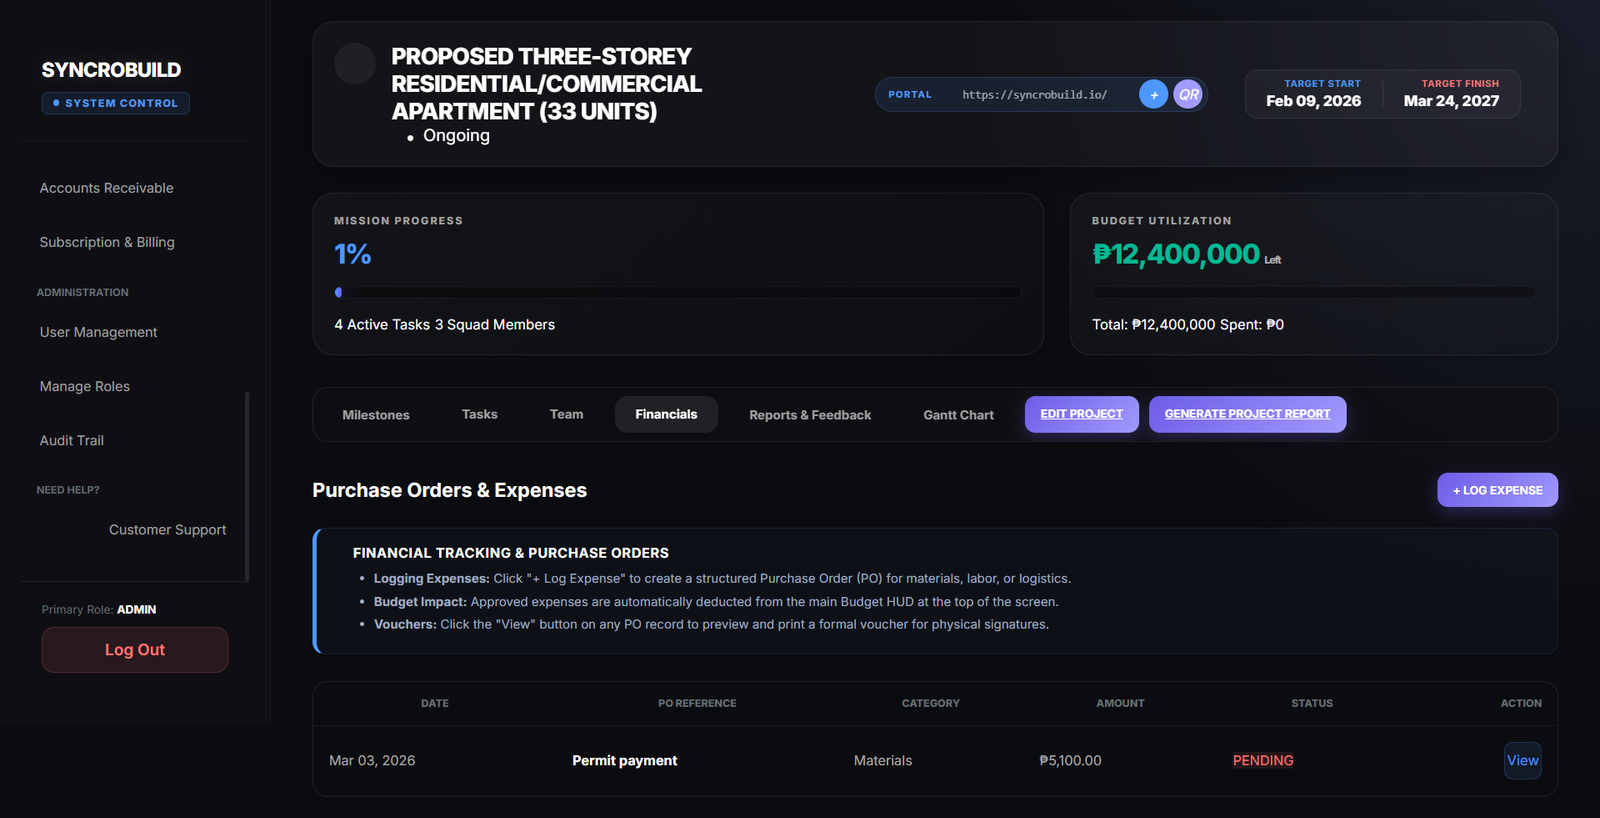Click the SYNCROBUILD logo text

pyautogui.click(x=112, y=70)
